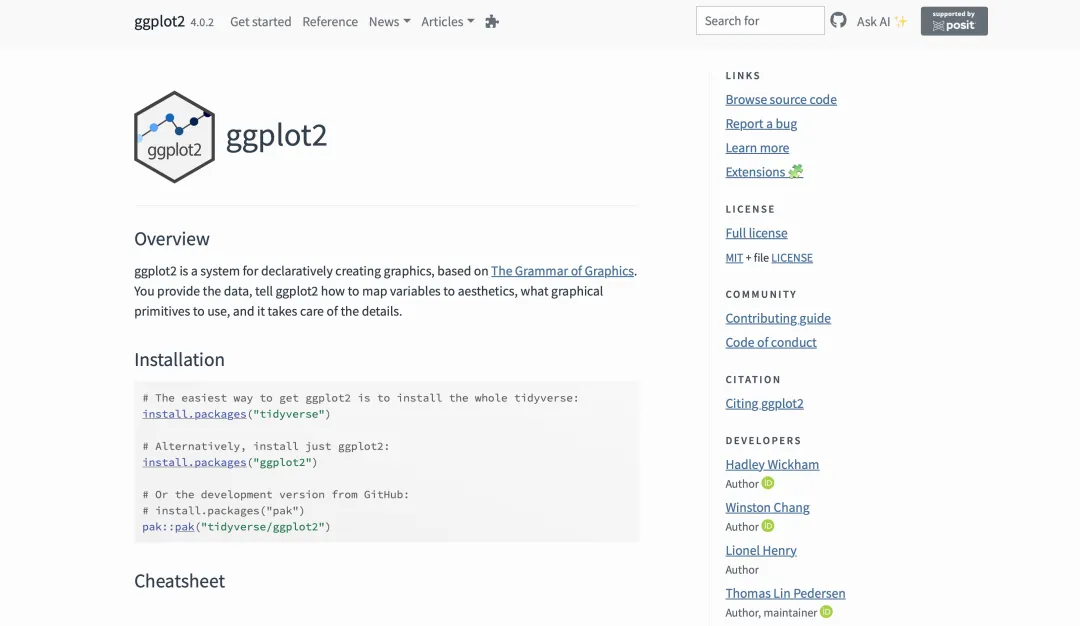1080x626 pixels.
Task: Open Hadley Wickham's ORCID badge
Action: click(768, 483)
